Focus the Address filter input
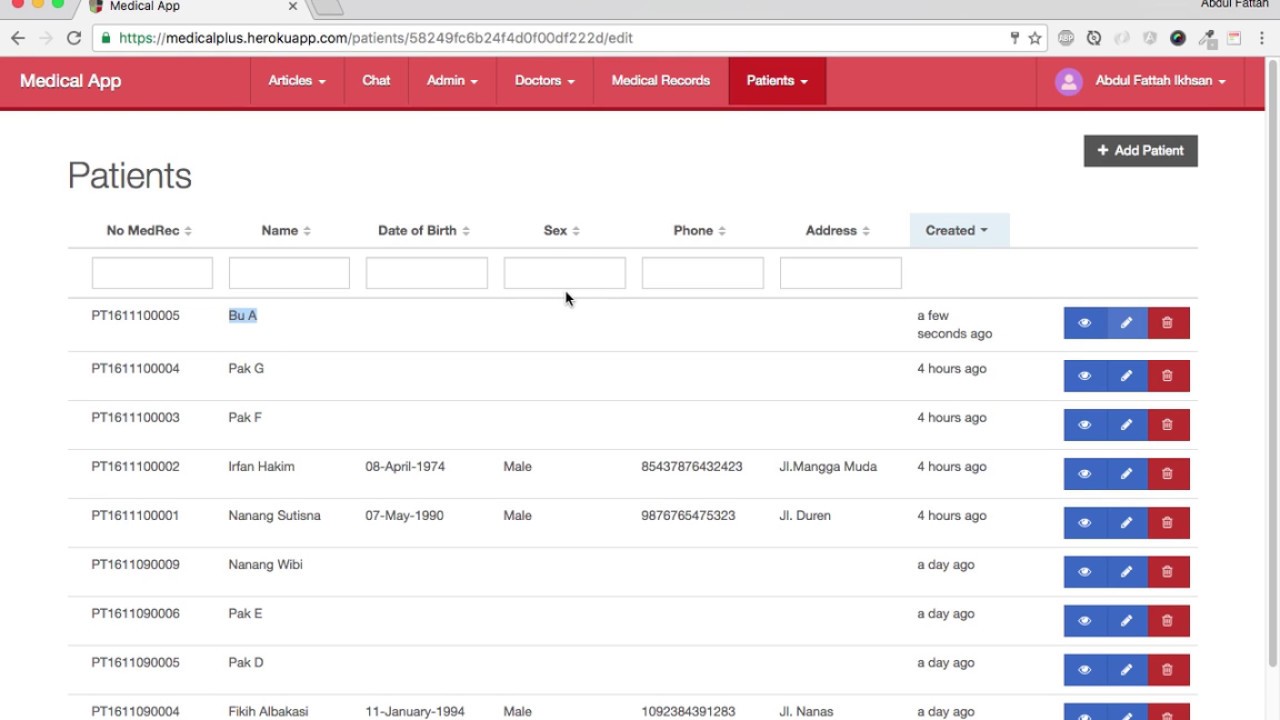1280x720 pixels. pos(841,273)
